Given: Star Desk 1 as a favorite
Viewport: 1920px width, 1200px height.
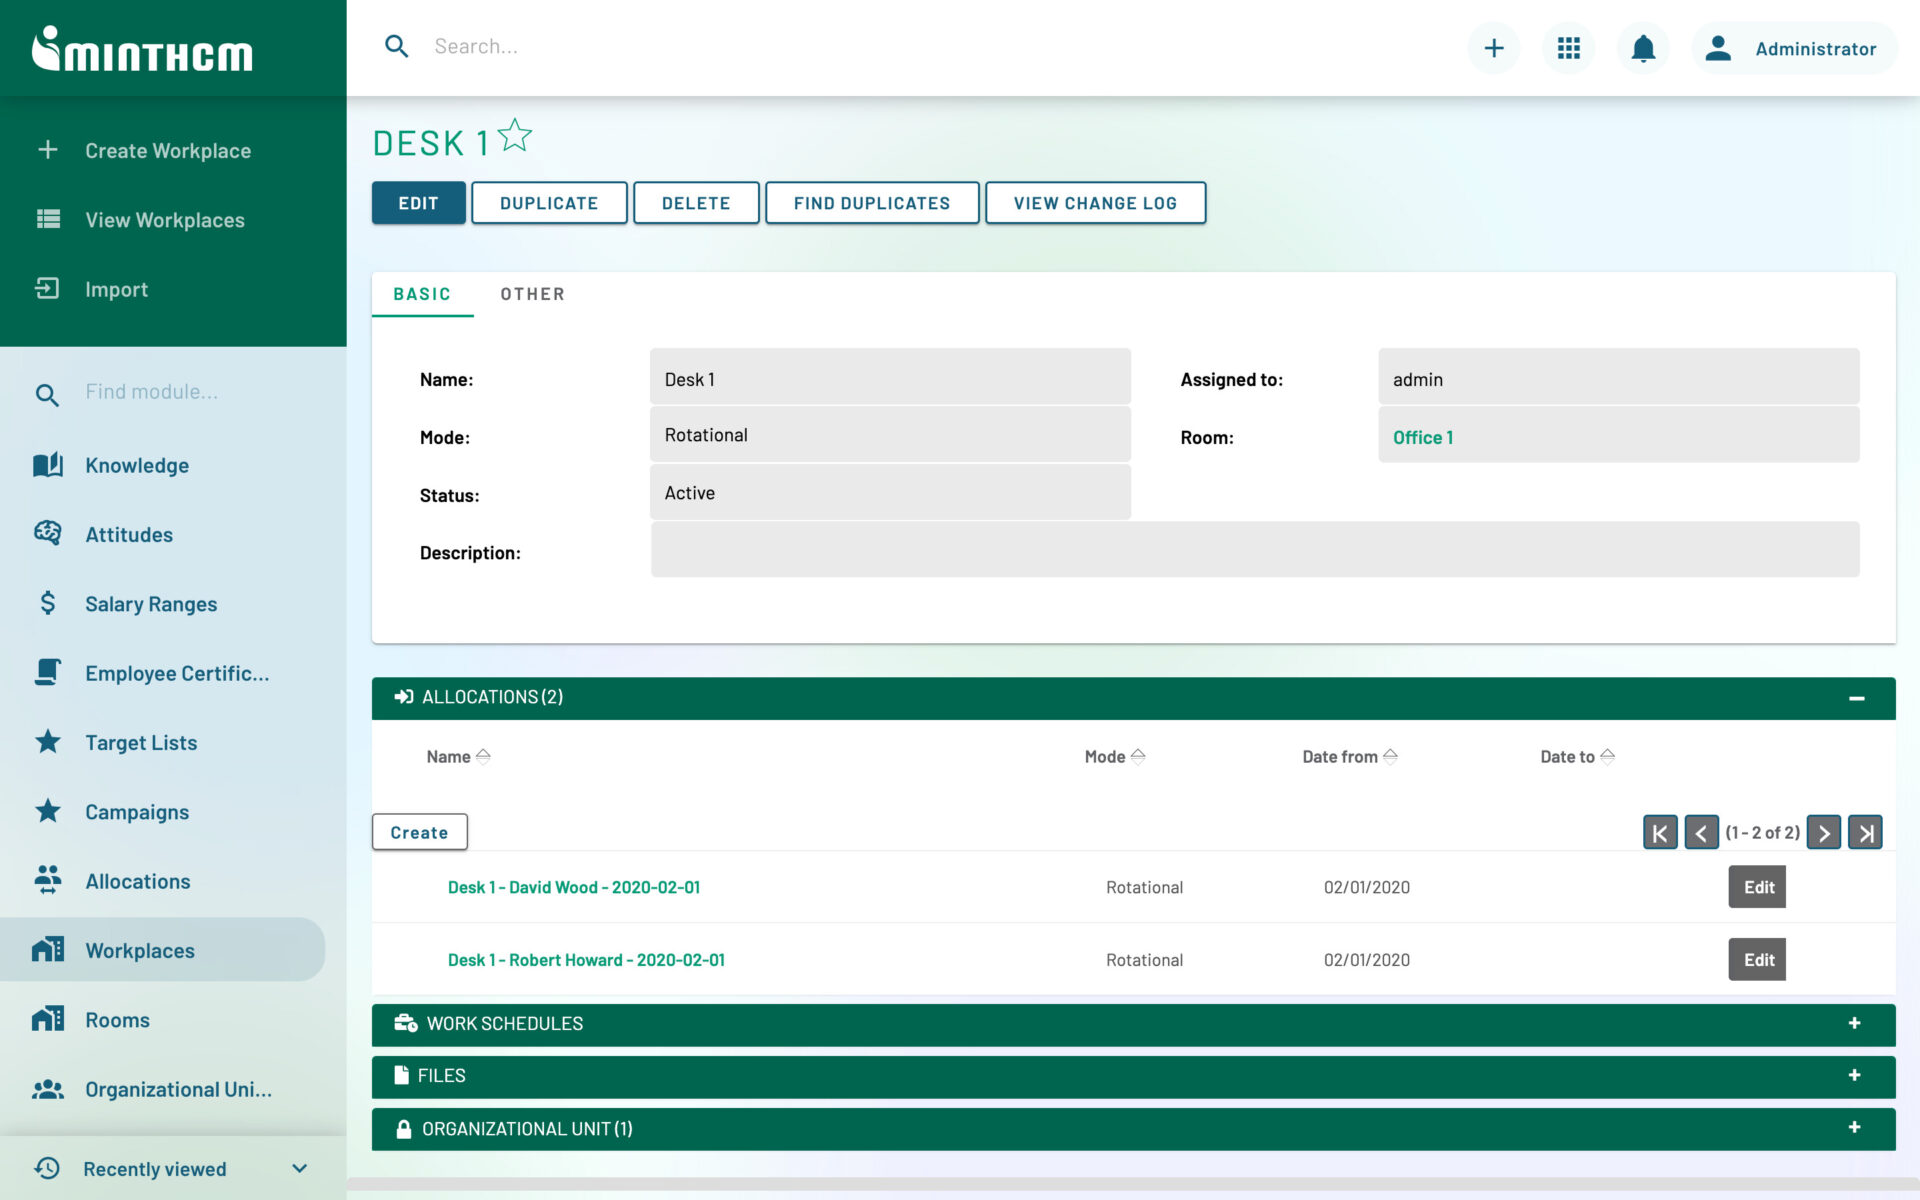Looking at the screenshot, I should point(514,136).
